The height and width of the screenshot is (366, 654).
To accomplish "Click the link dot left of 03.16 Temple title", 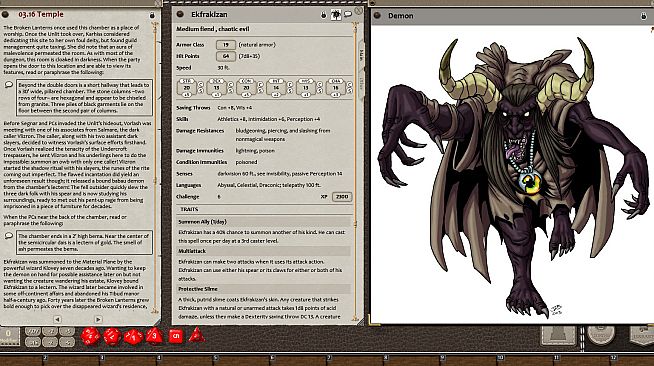I will tap(5, 14).
